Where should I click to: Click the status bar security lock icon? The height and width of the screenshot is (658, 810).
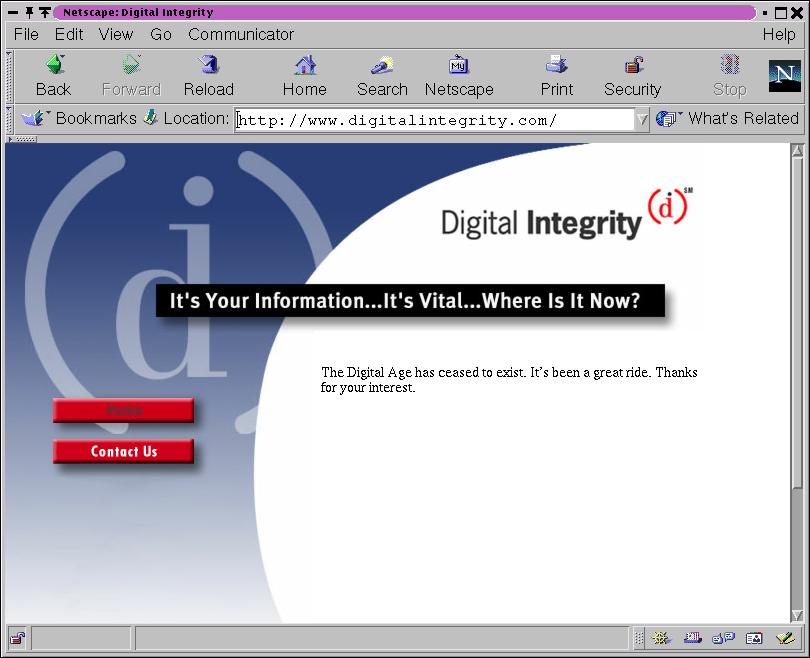coord(18,638)
